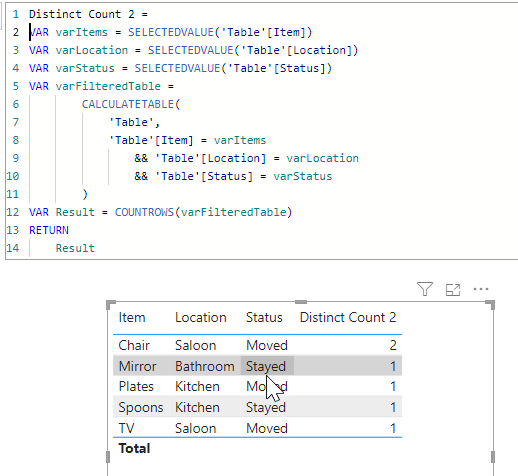The height and width of the screenshot is (476, 518).
Task: Click Result on the last formula line
Action: coord(75,248)
